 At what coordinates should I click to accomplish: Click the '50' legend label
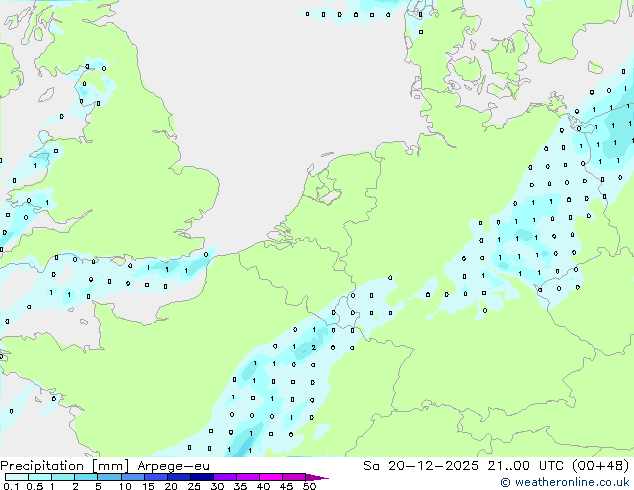310,486
